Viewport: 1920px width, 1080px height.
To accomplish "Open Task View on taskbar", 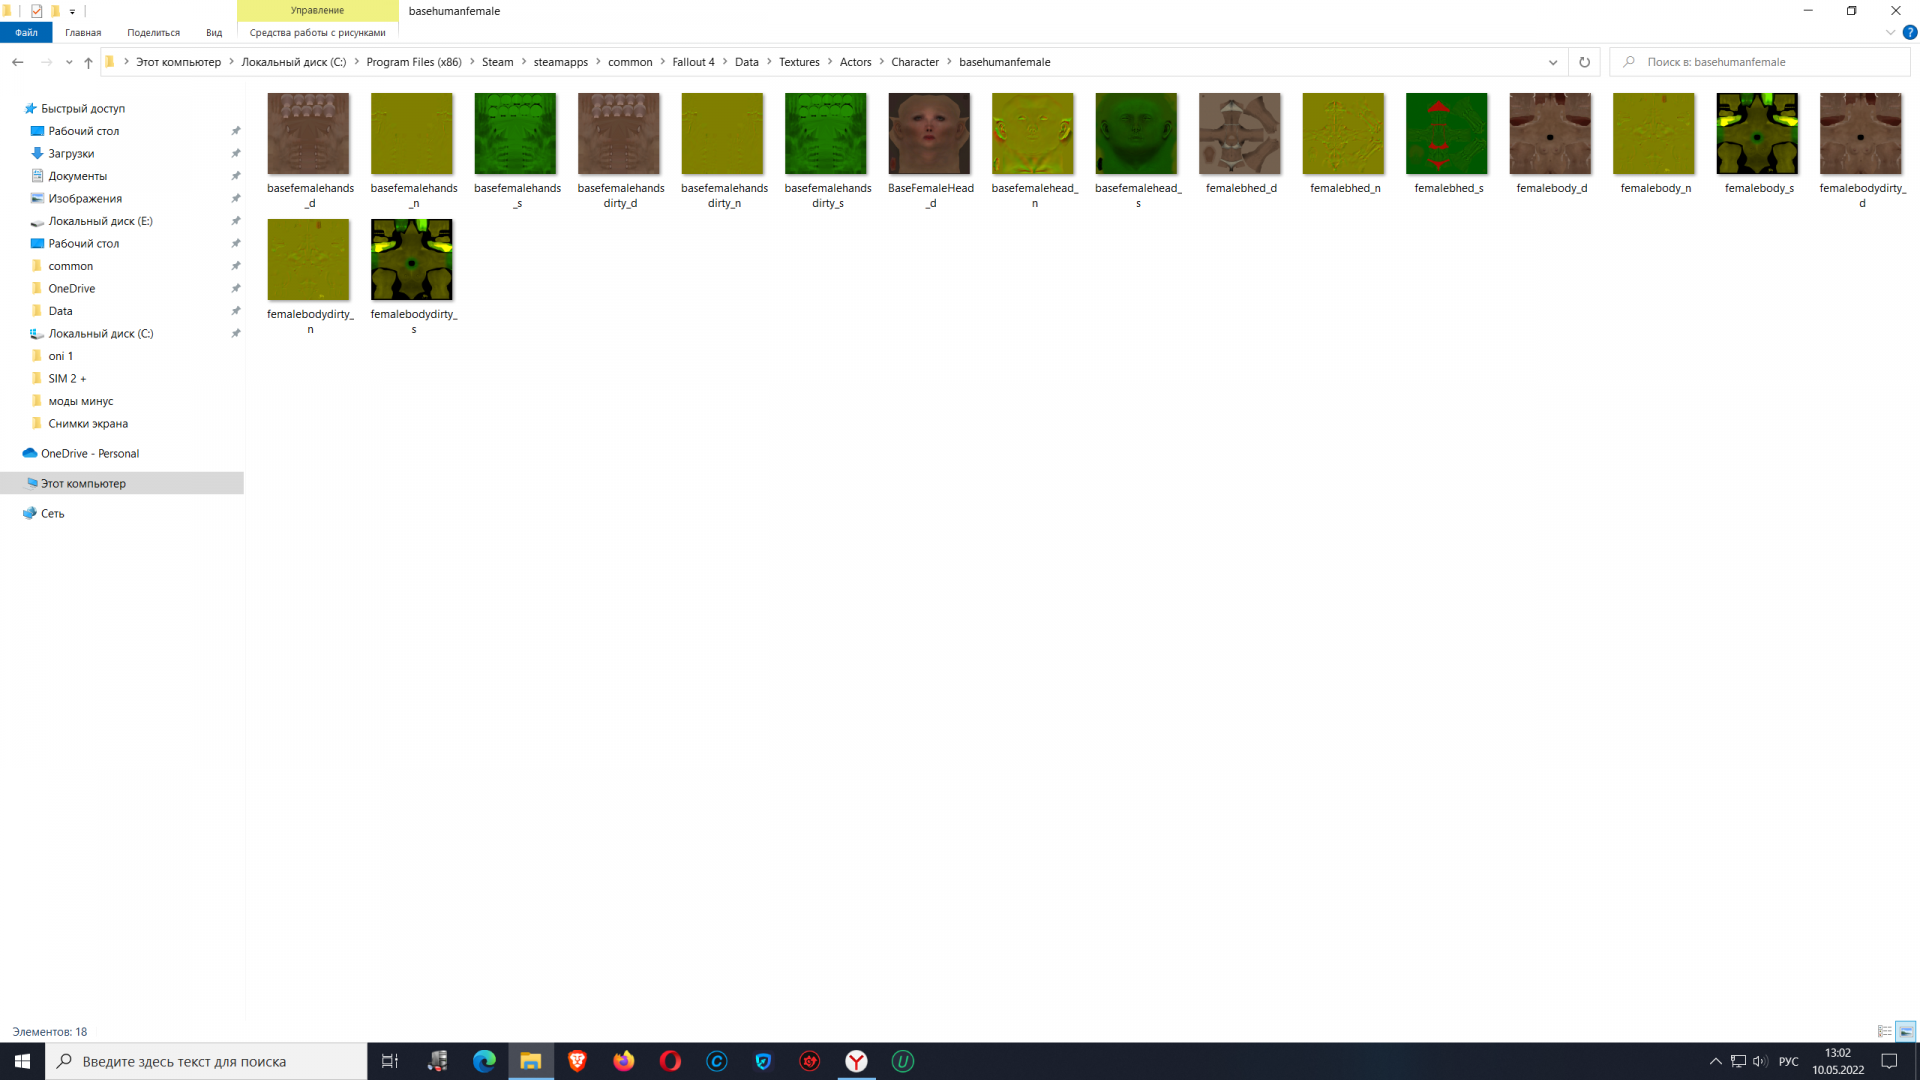I will coord(390,1061).
